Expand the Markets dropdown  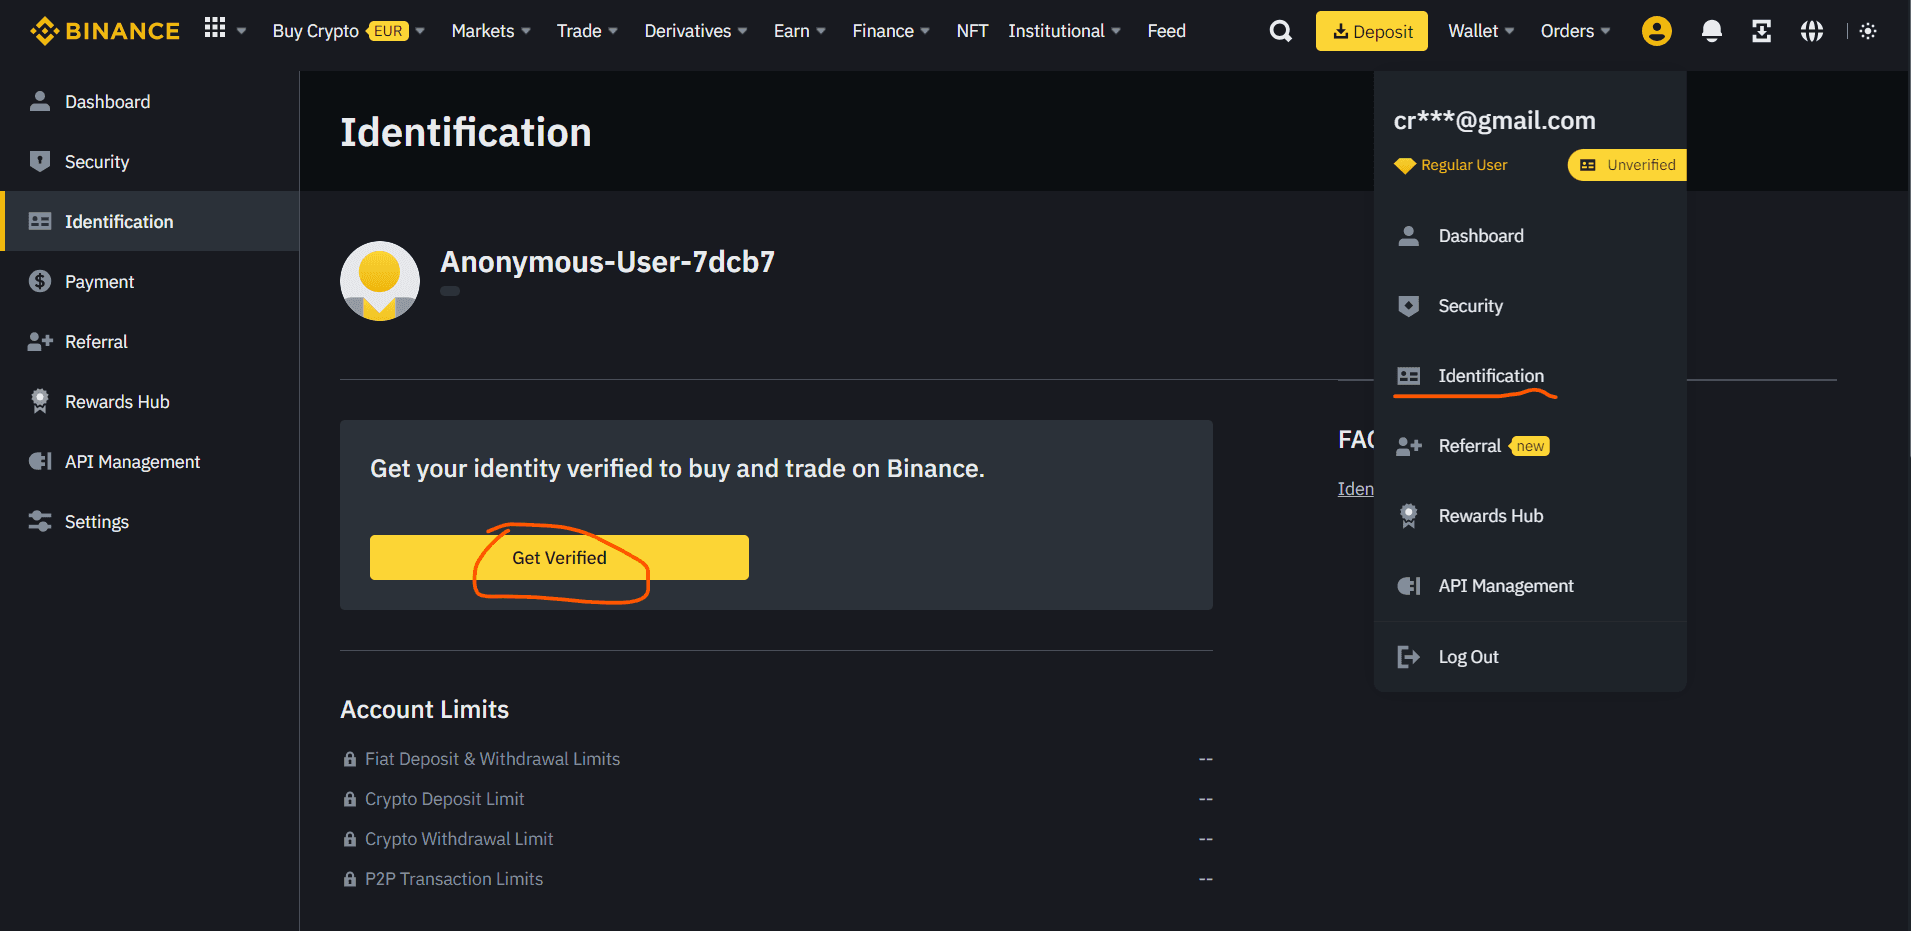(x=491, y=31)
